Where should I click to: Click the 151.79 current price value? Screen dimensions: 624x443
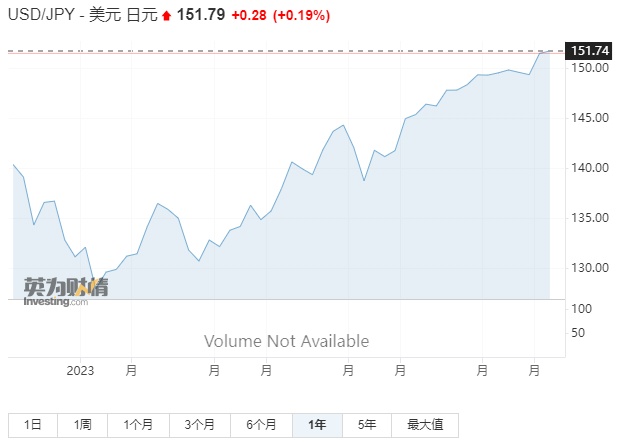pos(201,16)
